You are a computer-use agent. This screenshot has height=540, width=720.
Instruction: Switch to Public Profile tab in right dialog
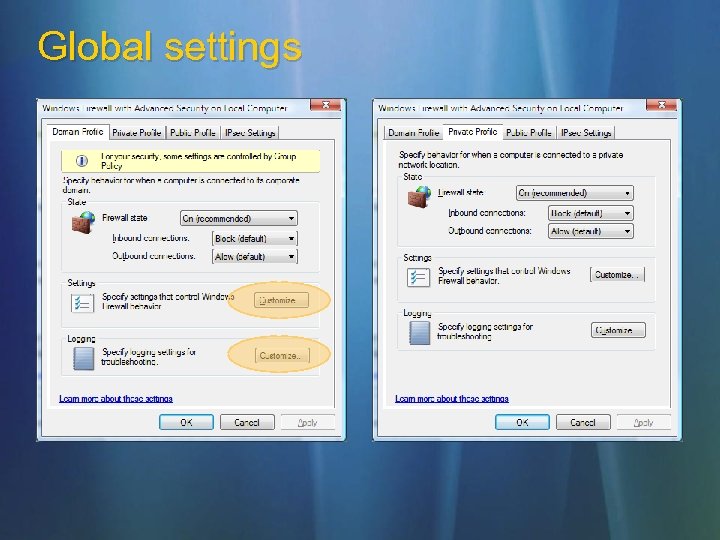click(x=529, y=133)
